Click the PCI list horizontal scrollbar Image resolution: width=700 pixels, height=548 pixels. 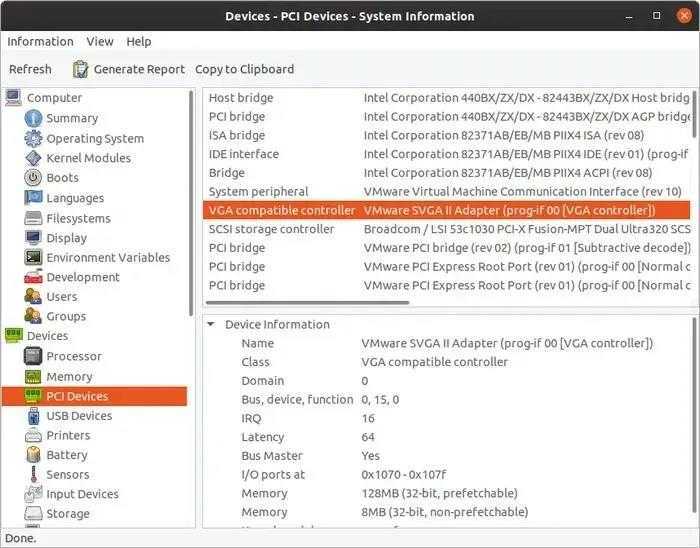(307, 303)
